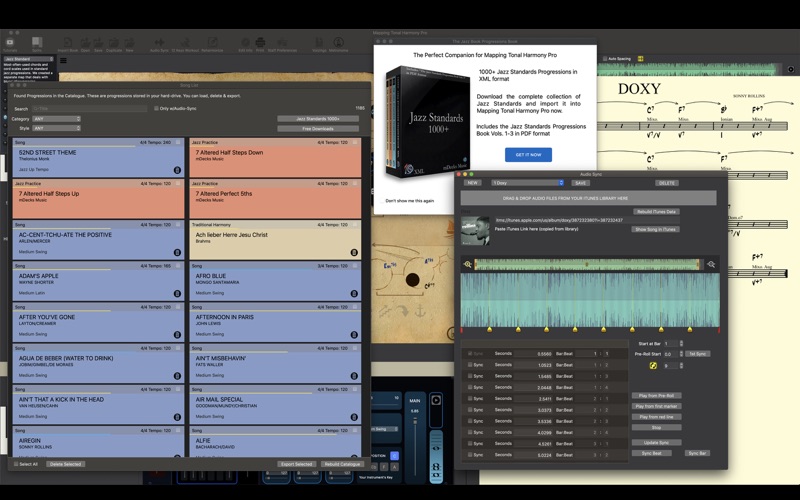
Task: Click GET IT NOW in the promo window
Action: tap(528, 155)
